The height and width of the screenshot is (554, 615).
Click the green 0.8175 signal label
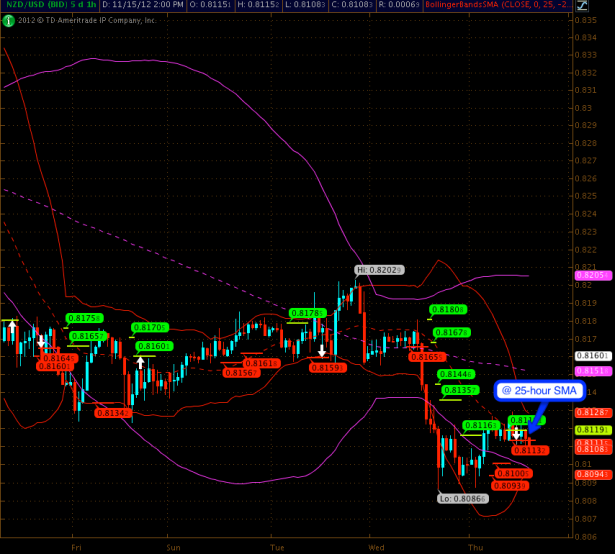click(x=85, y=318)
